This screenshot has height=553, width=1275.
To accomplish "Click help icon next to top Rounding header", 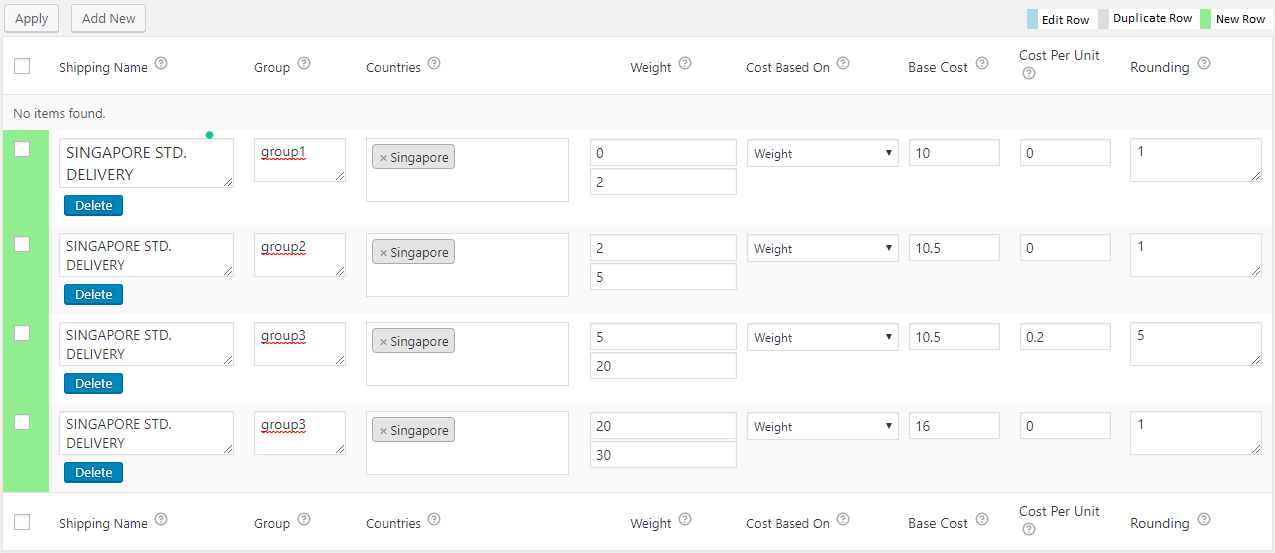I will tap(1203, 64).
